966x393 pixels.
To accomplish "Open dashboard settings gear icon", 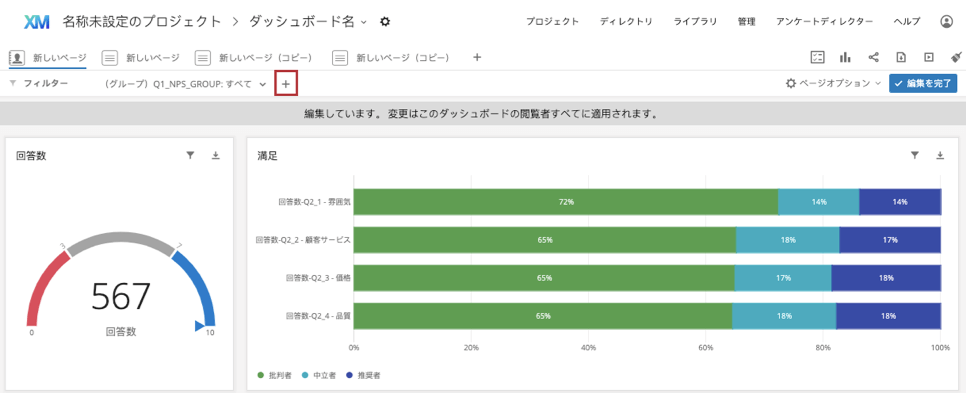I will (385, 22).
